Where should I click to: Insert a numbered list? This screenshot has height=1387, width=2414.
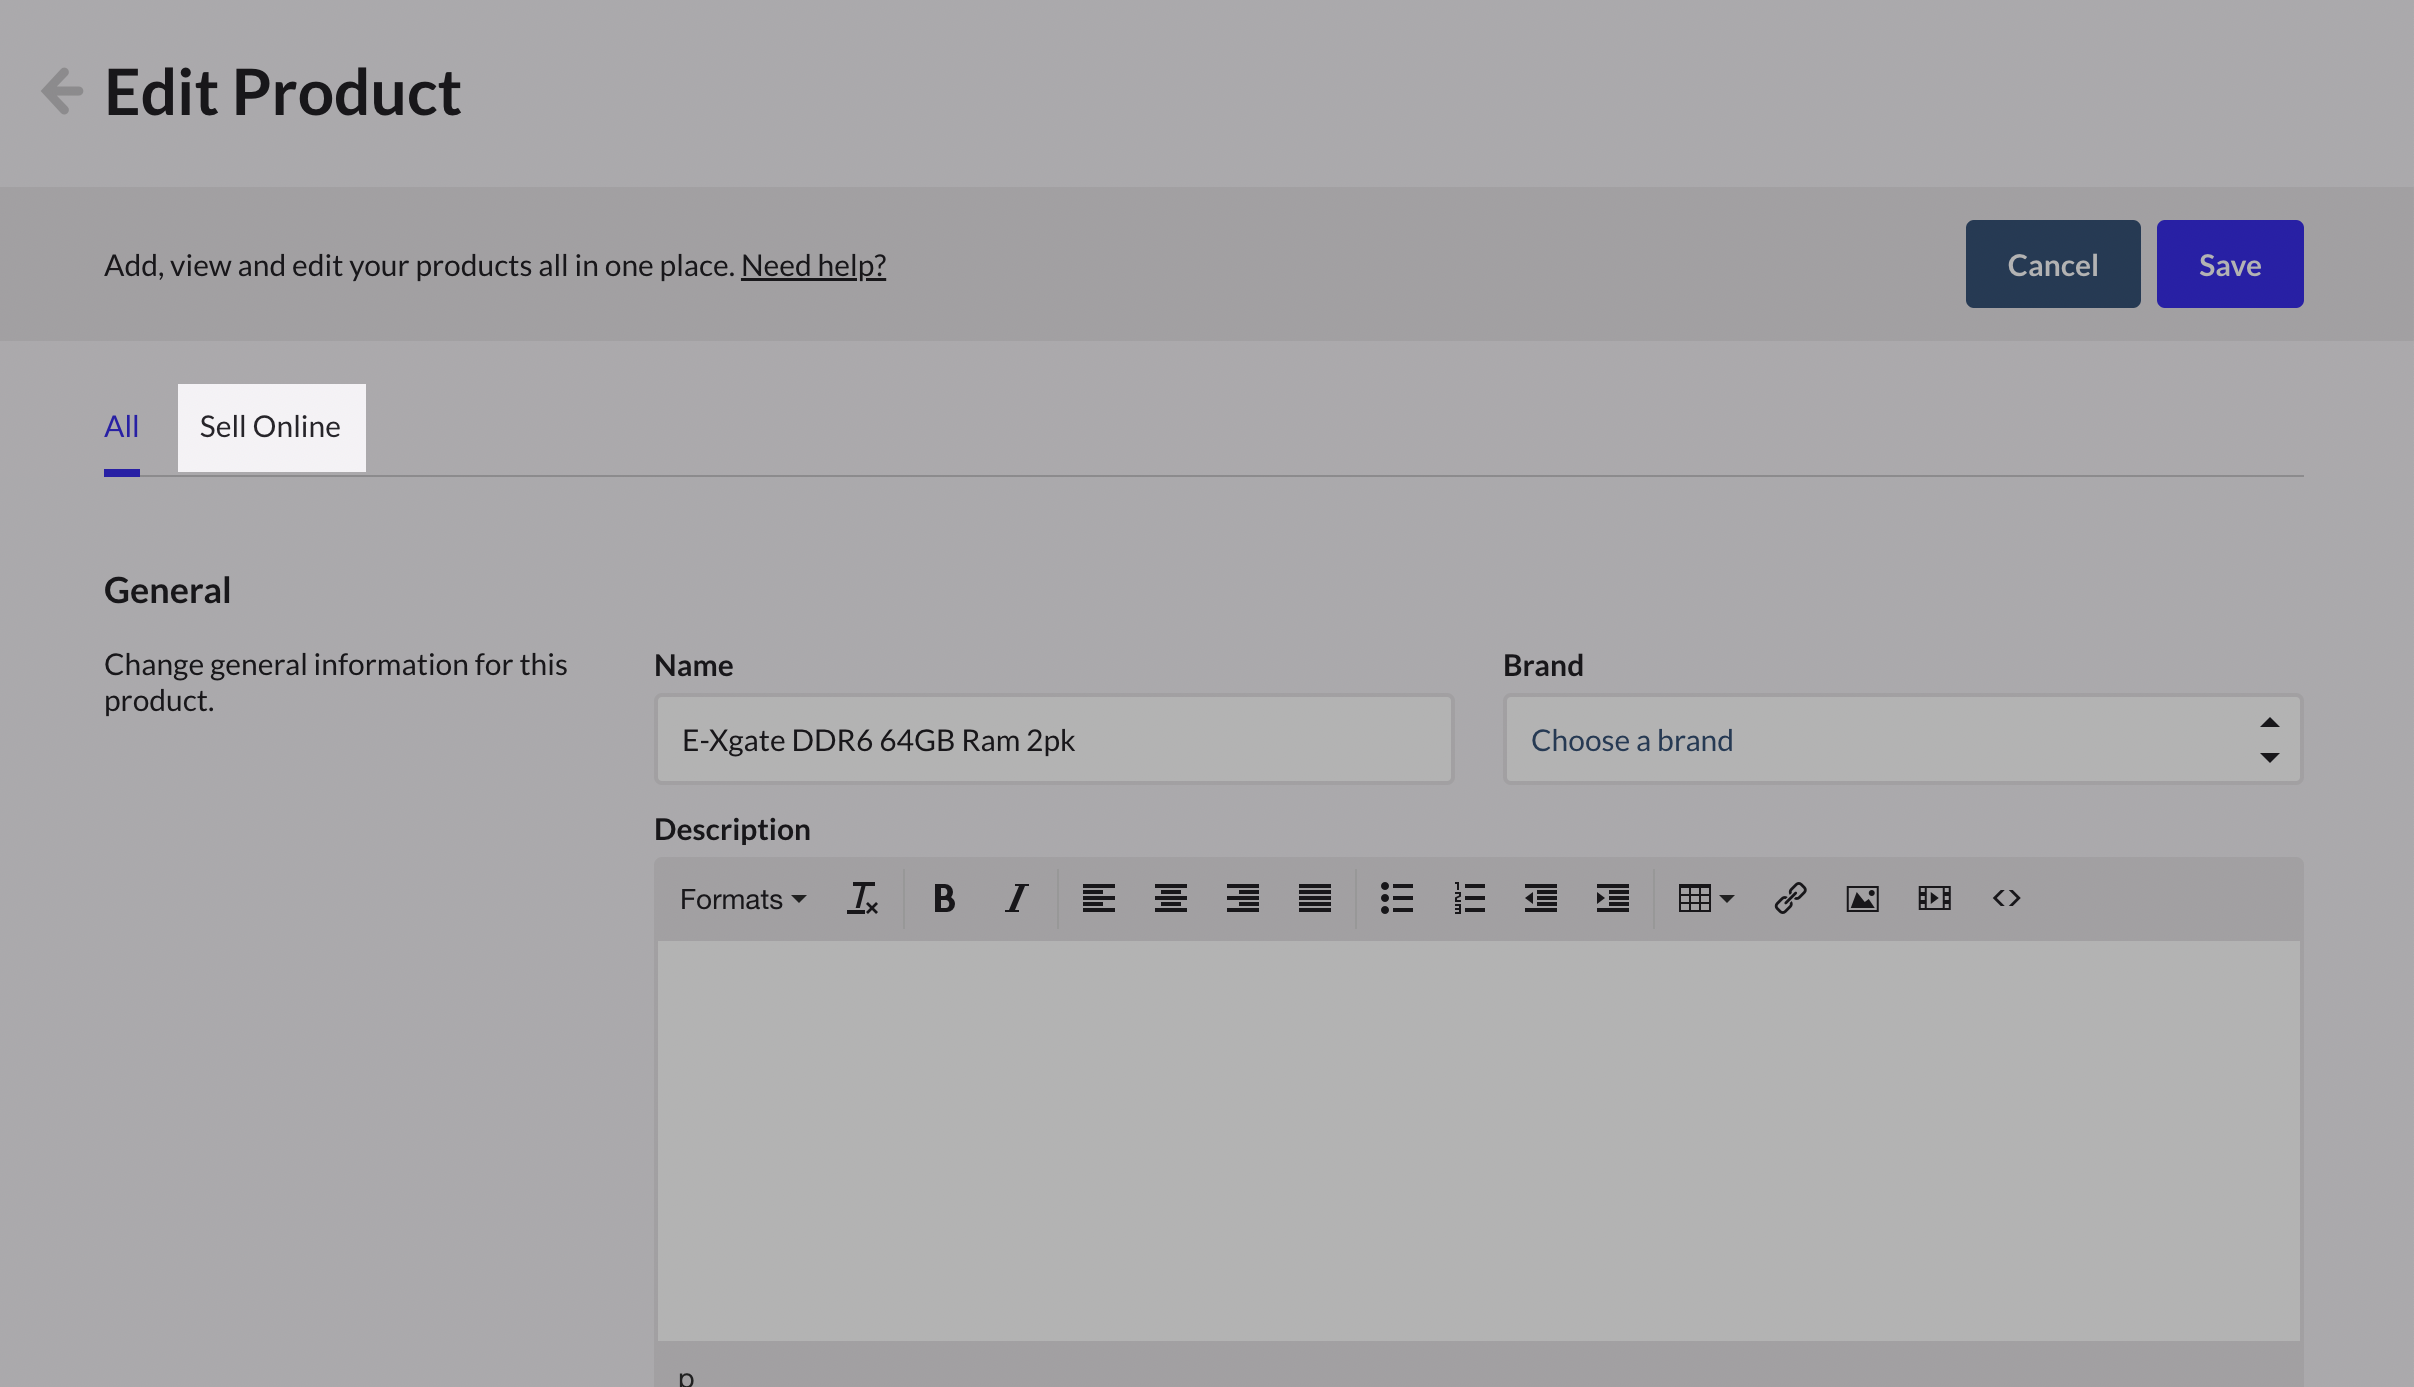coord(1468,898)
